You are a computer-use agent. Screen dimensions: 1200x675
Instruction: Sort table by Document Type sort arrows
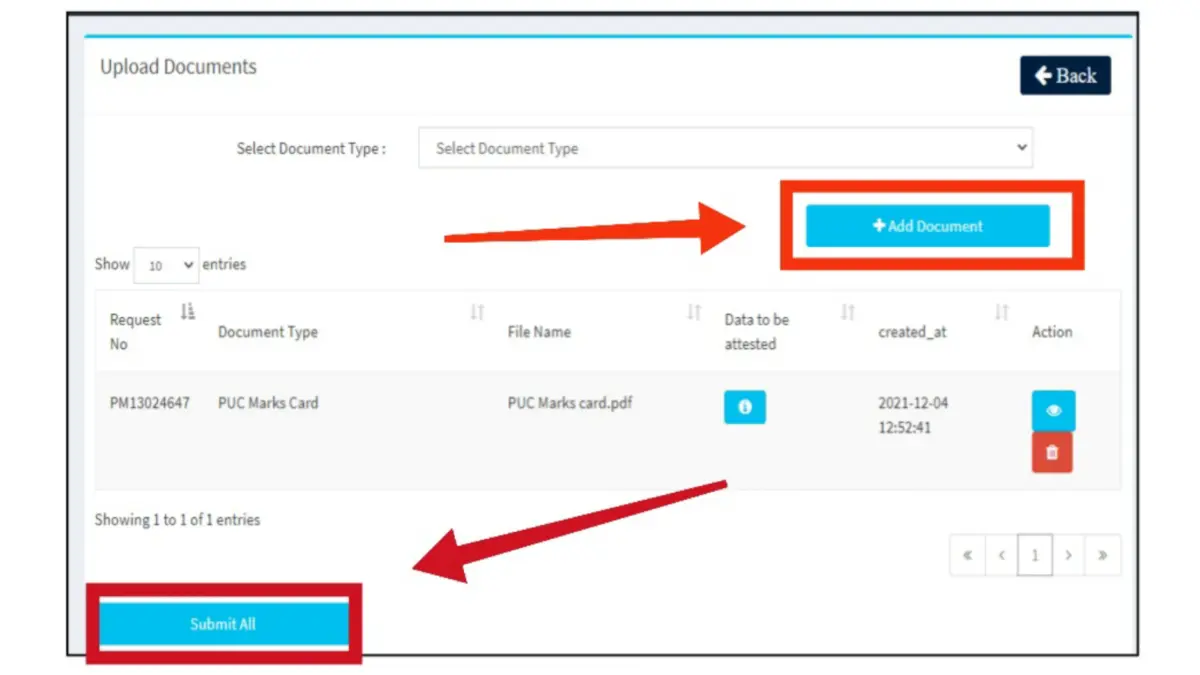click(x=477, y=313)
